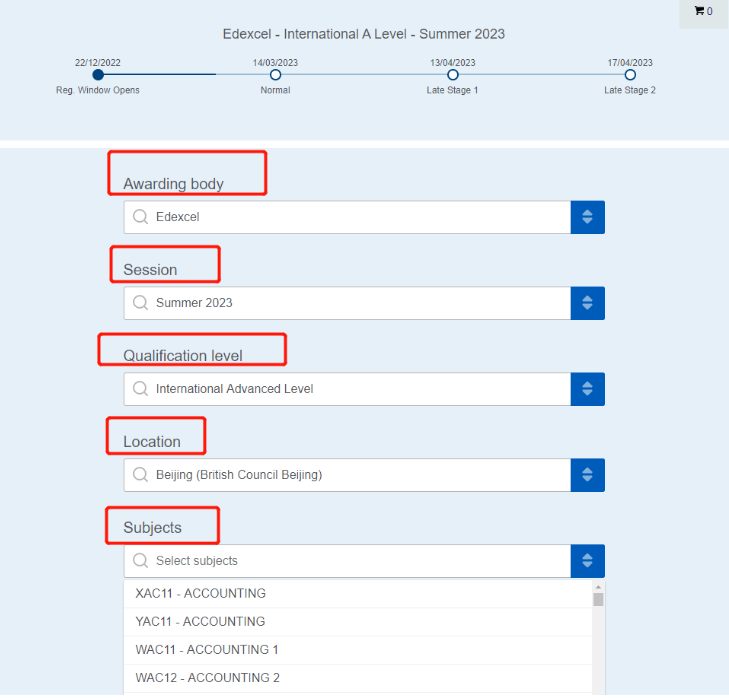Click the Awarding body label
The image size is (729, 700).
click(173, 184)
